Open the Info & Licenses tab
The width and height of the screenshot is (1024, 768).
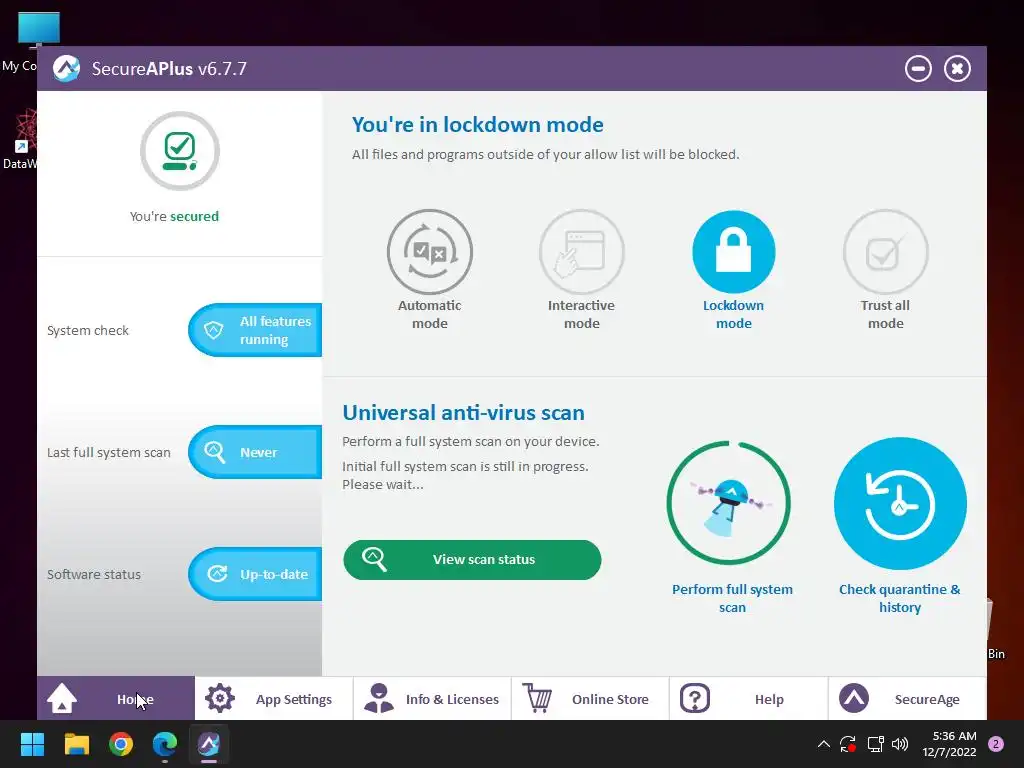[x=432, y=699]
